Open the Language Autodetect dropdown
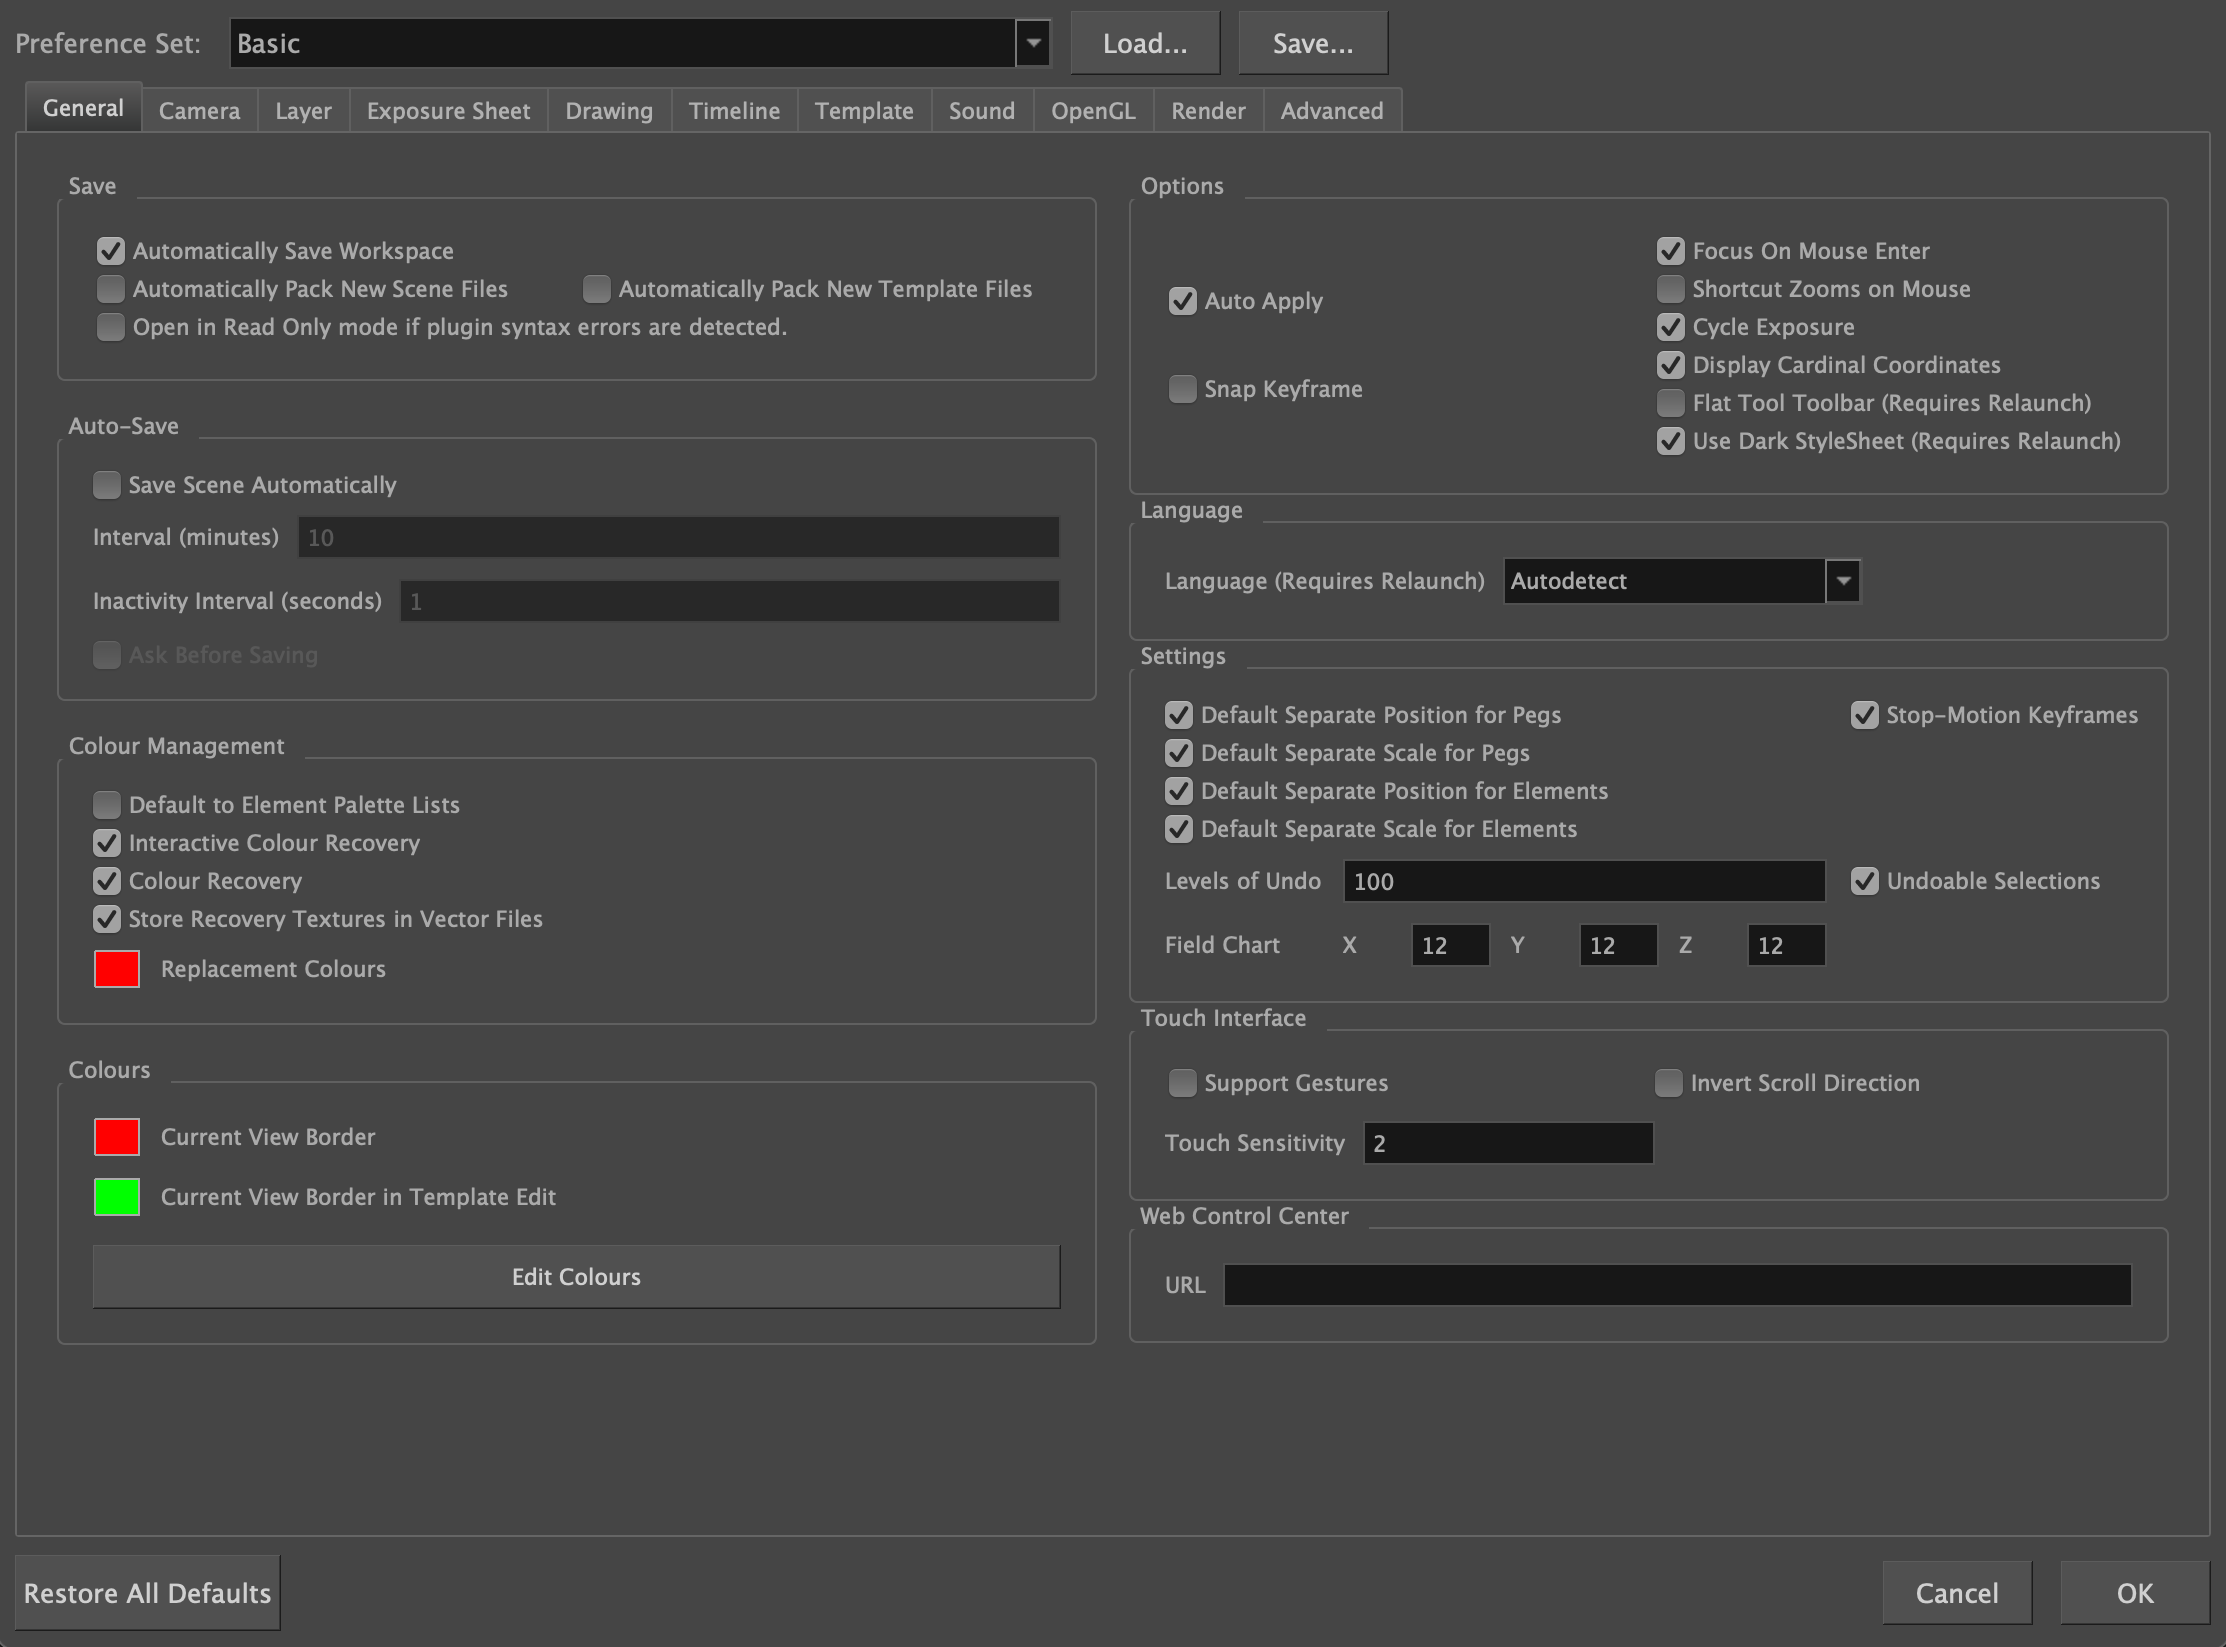 click(1843, 581)
